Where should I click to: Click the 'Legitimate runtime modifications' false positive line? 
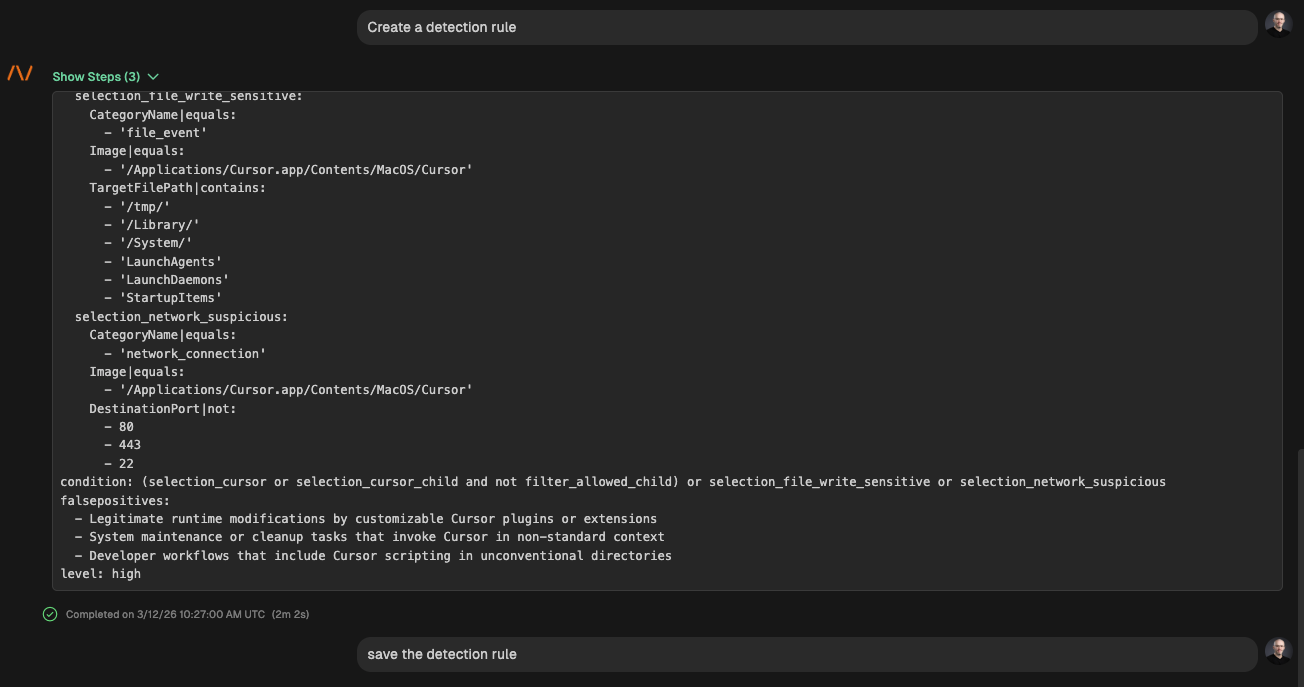(x=366, y=519)
